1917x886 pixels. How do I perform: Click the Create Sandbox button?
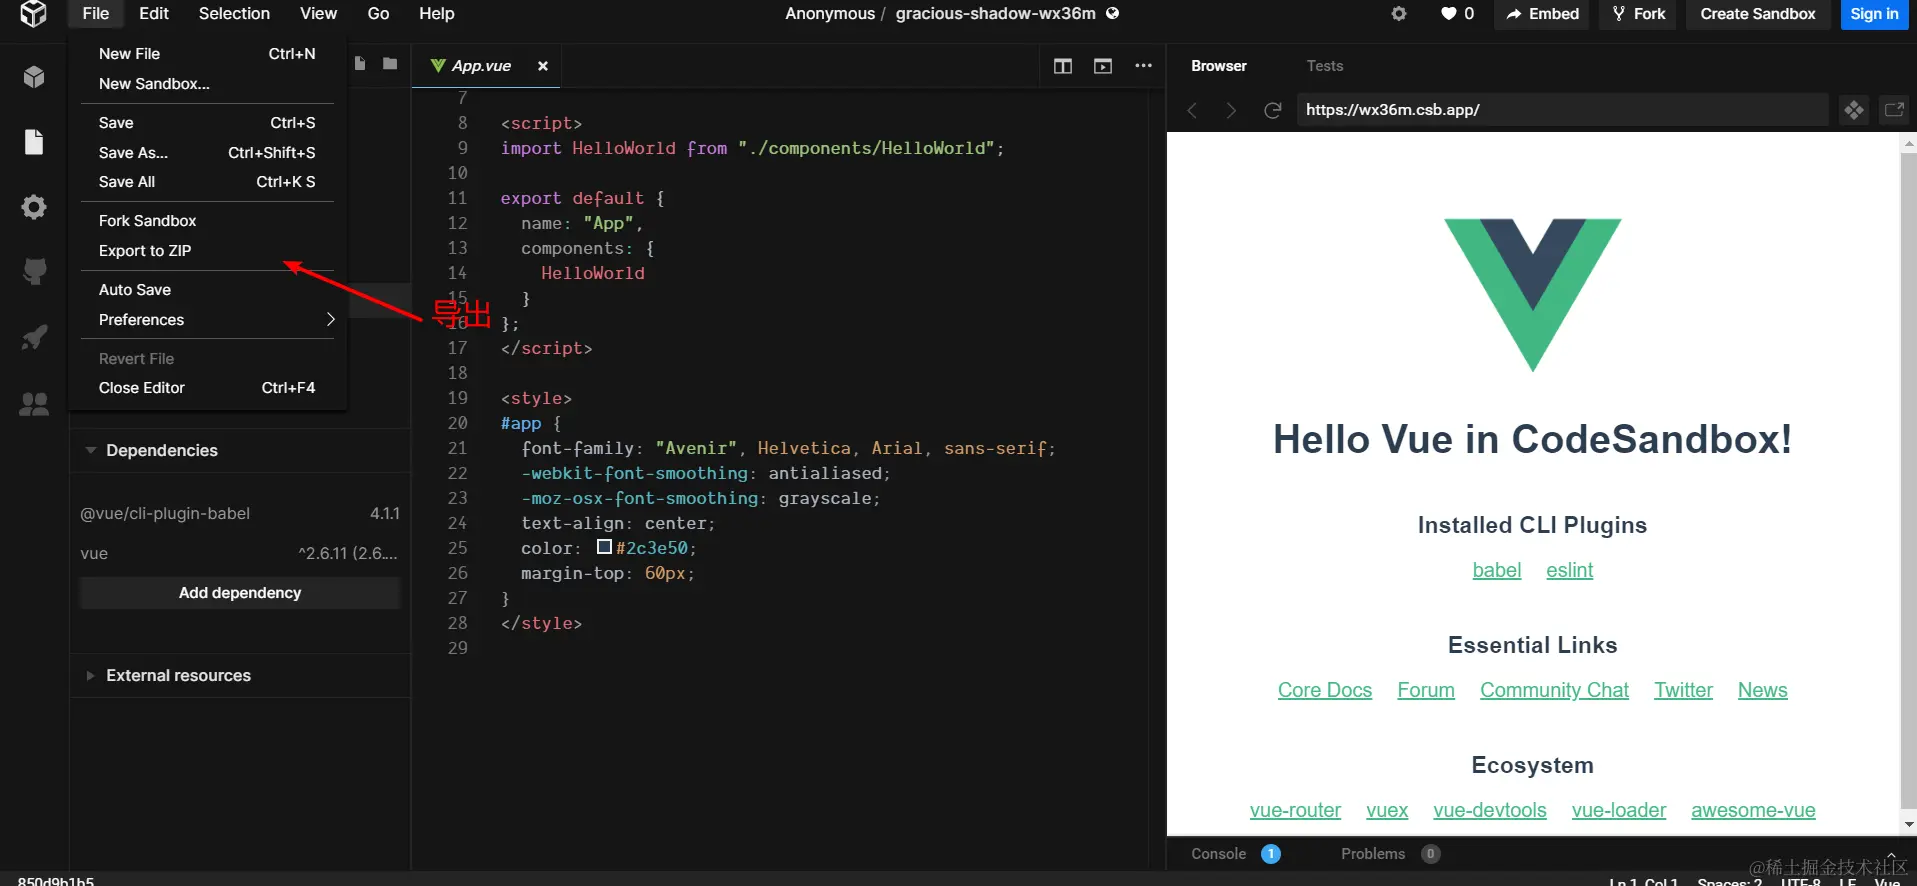(1758, 14)
